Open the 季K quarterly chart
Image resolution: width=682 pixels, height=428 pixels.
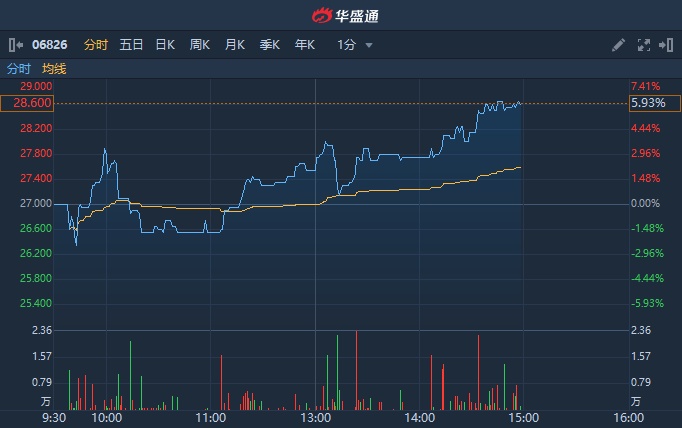point(270,45)
